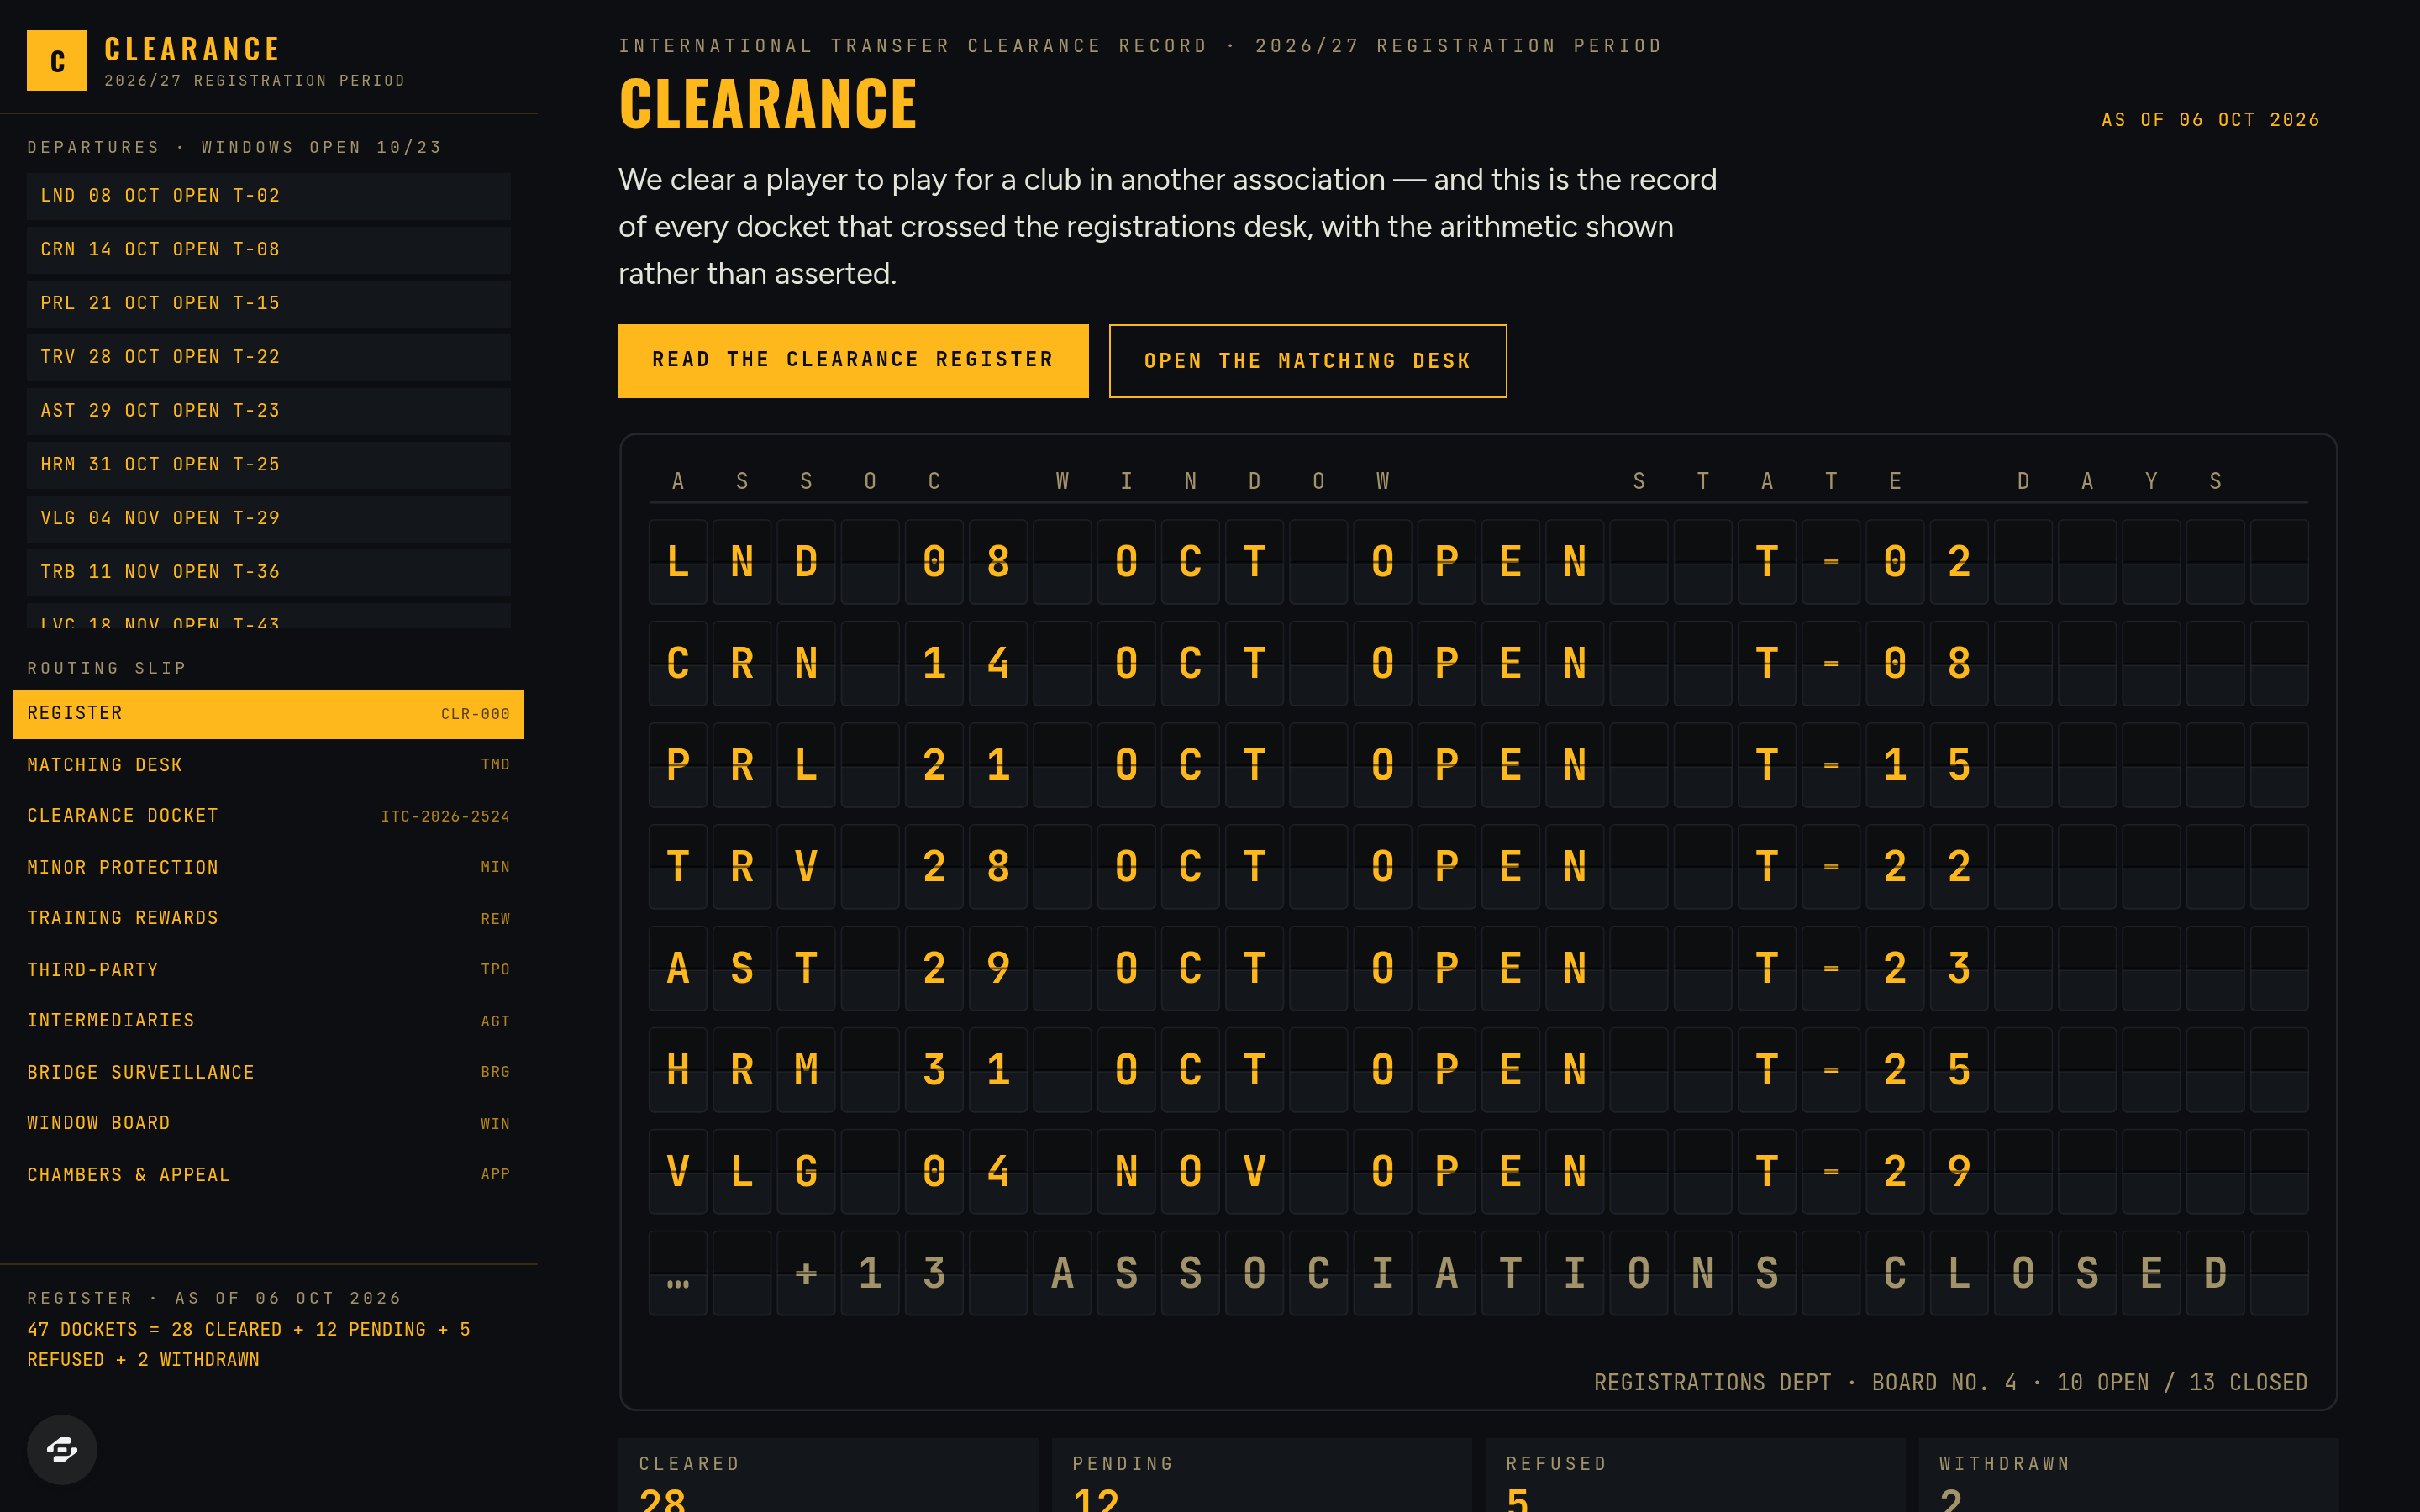Select AST 29 OCT departure entry

pyautogui.click(x=268, y=411)
